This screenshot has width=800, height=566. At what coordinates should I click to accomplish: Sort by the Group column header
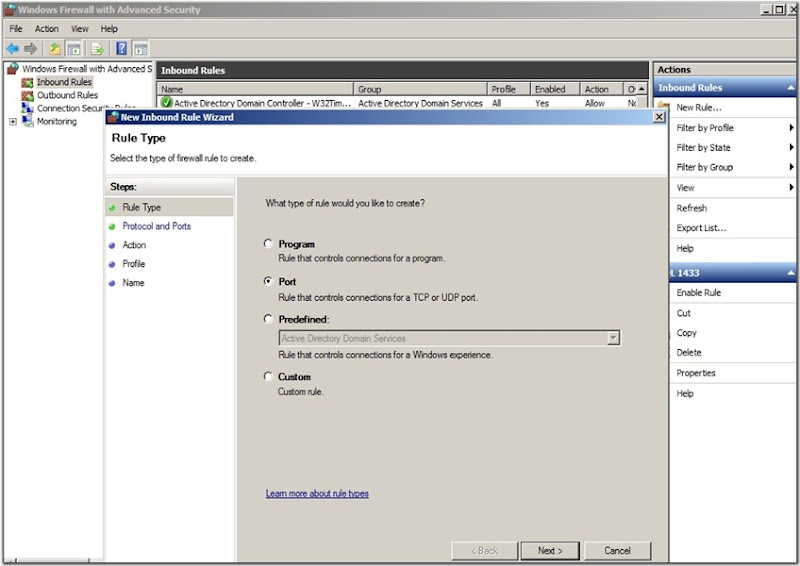tap(420, 89)
